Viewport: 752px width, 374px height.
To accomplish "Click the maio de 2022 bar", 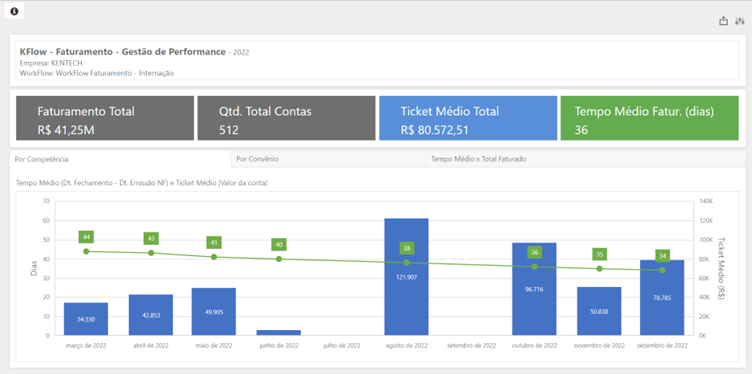I will [213, 311].
